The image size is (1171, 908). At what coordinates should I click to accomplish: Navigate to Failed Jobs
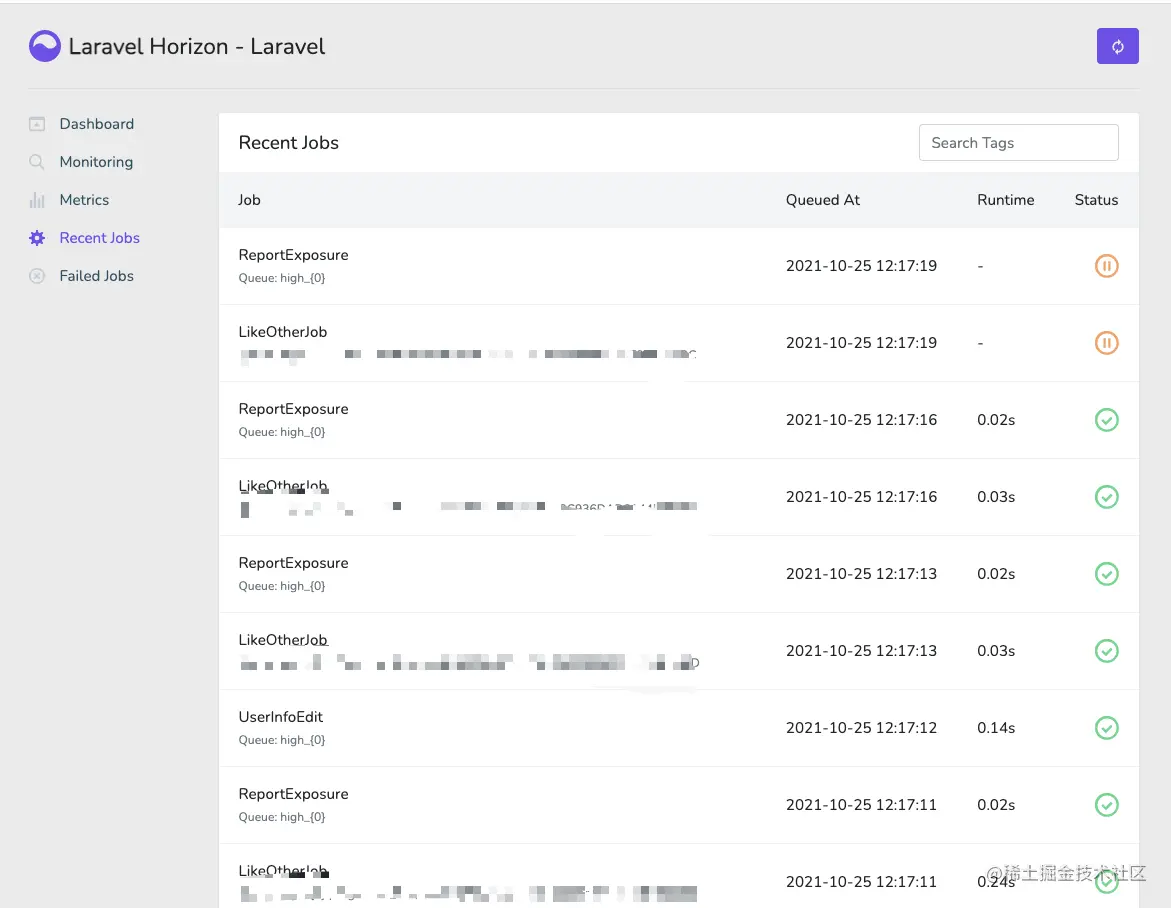96,276
